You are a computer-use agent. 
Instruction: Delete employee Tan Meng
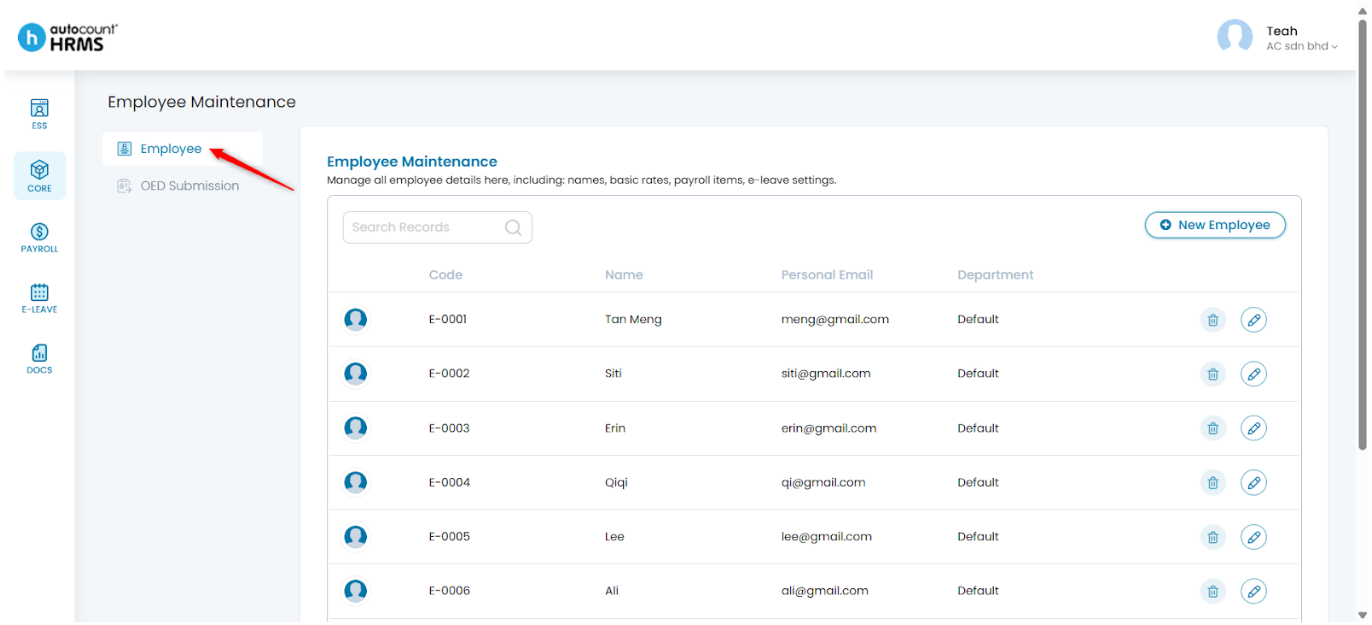click(x=1213, y=320)
